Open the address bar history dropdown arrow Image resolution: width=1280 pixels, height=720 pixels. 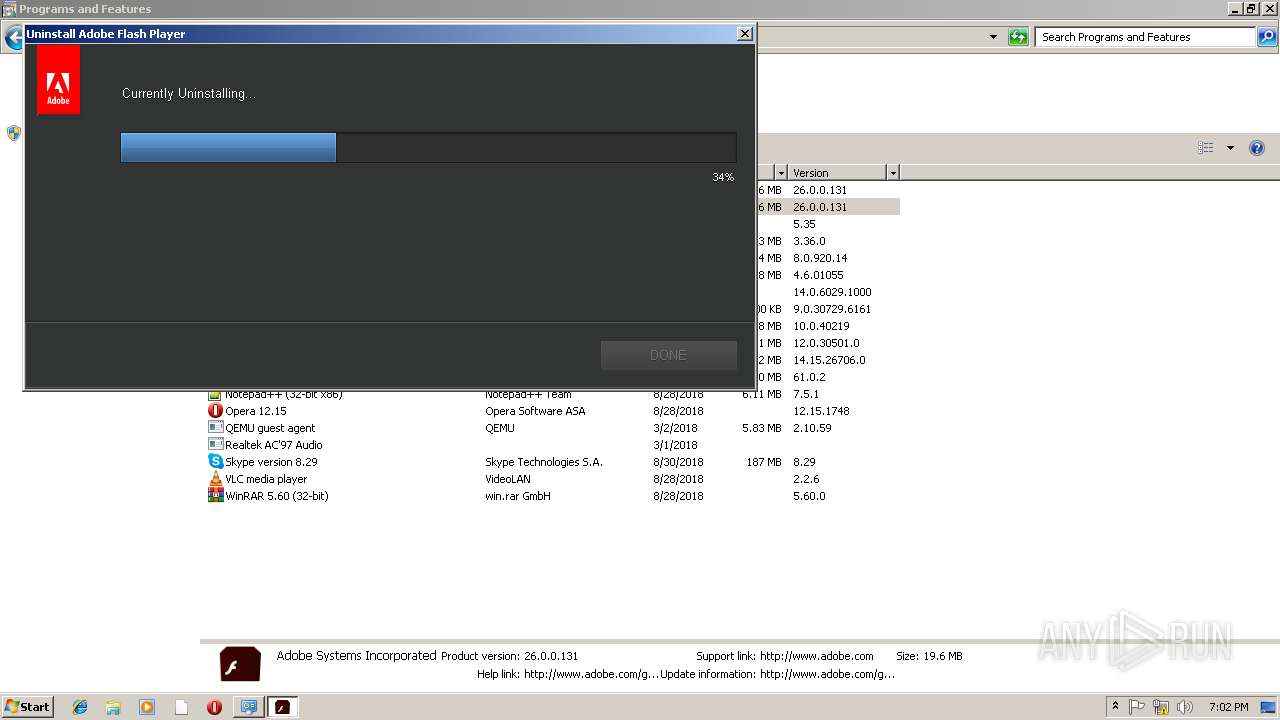click(993, 37)
